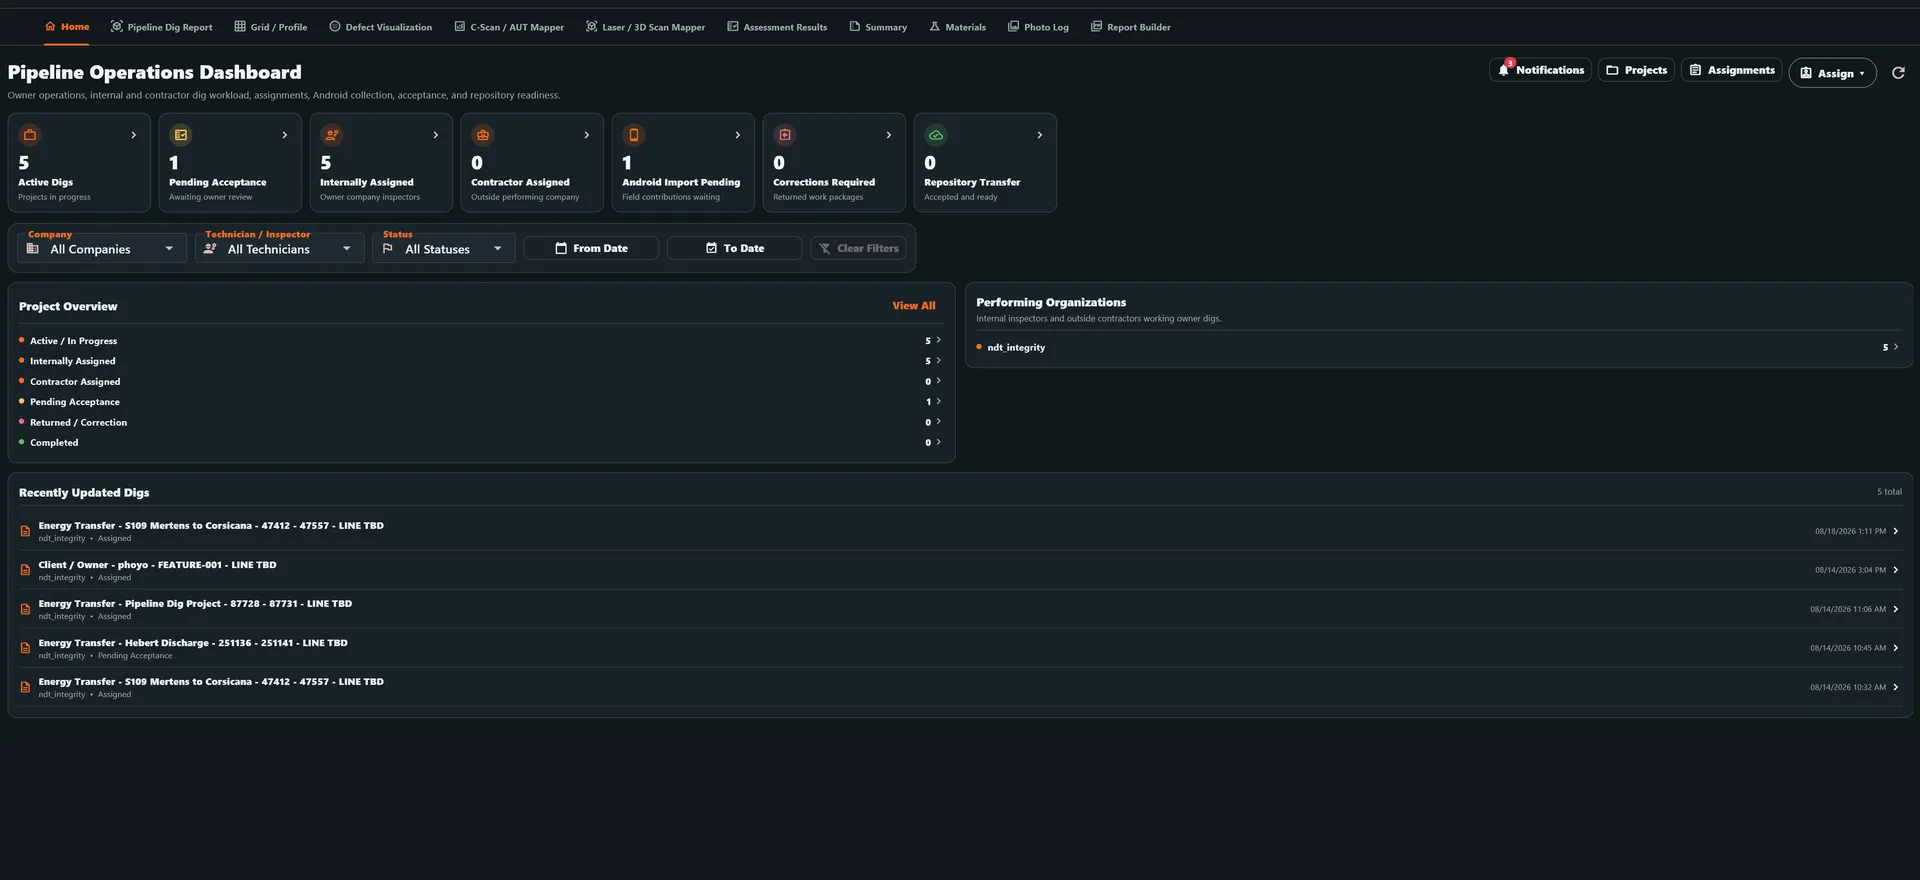Click the document icon for phoyo FEATURE-001 dig
Image resolution: width=1920 pixels, height=880 pixels.
tap(25, 570)
